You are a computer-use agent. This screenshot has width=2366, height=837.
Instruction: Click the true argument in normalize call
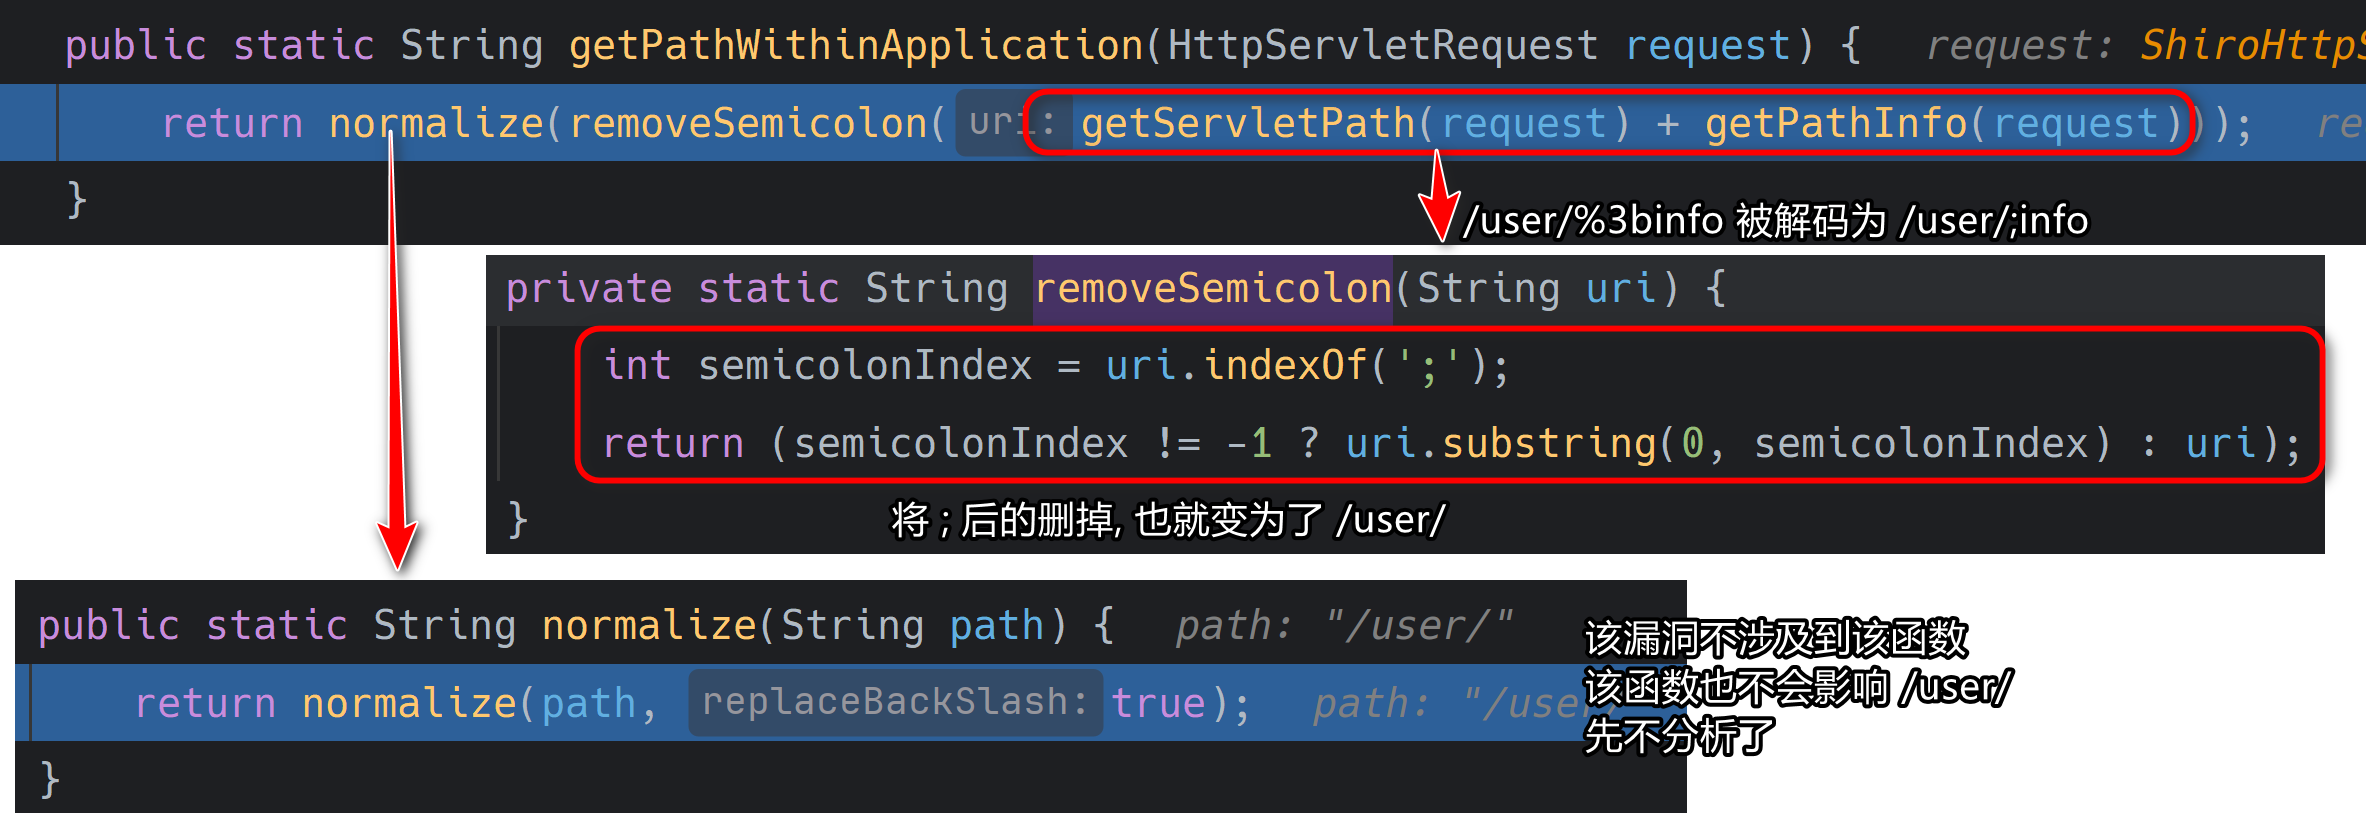tap(1158, 704)
